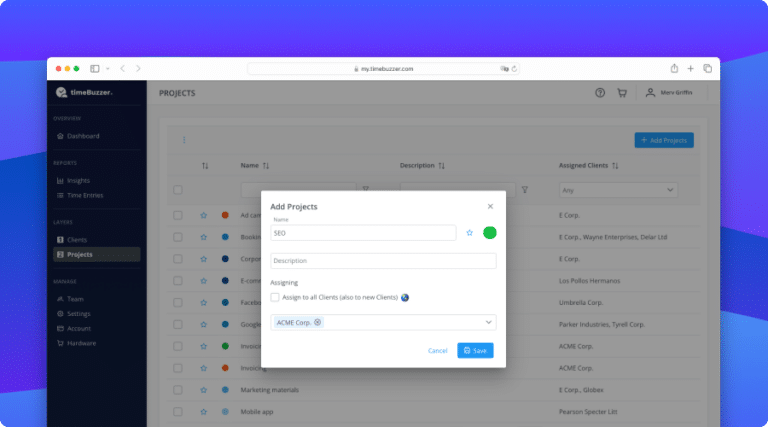Open the browser sidebar dropdown chevron
Screen dimensions: 768x427
pyautogui.click(x=108, y=69)
